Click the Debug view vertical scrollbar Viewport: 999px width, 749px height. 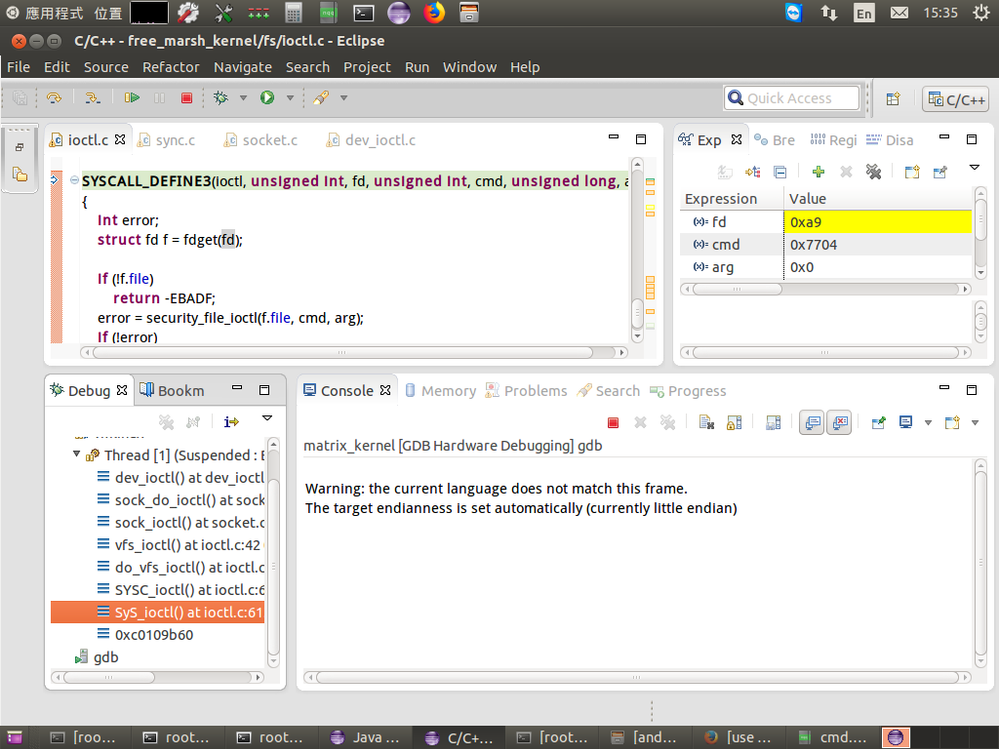(273, 551)
